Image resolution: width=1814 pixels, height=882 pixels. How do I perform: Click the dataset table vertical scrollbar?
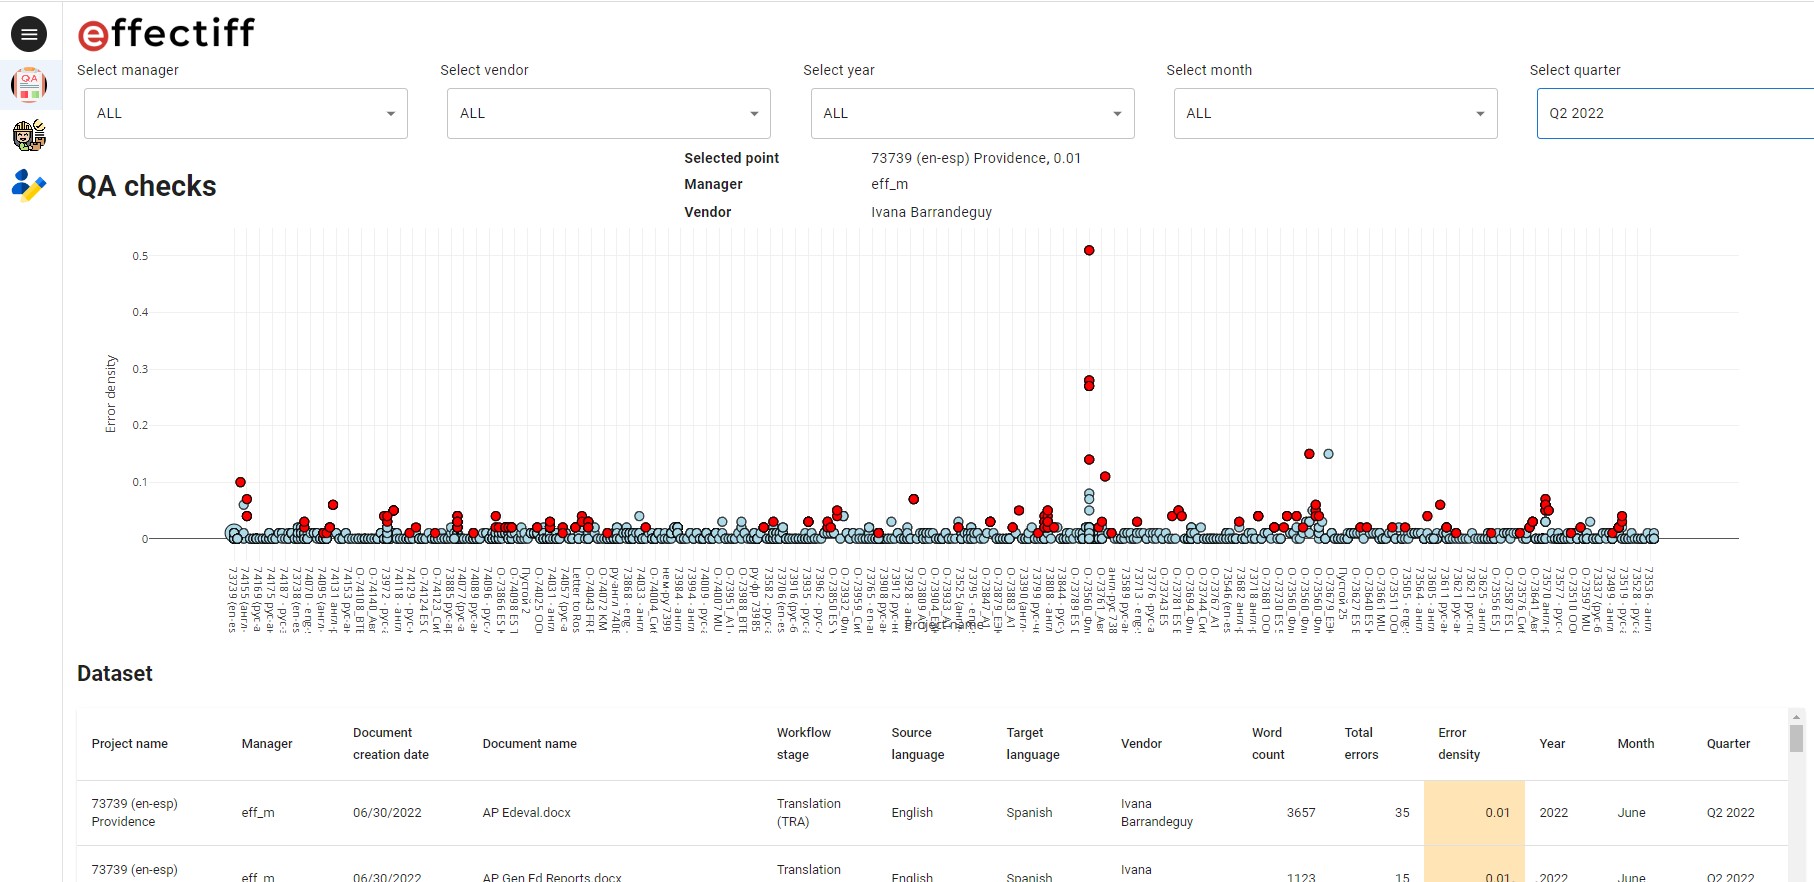pyautogui.click(x=1796, y=740)
